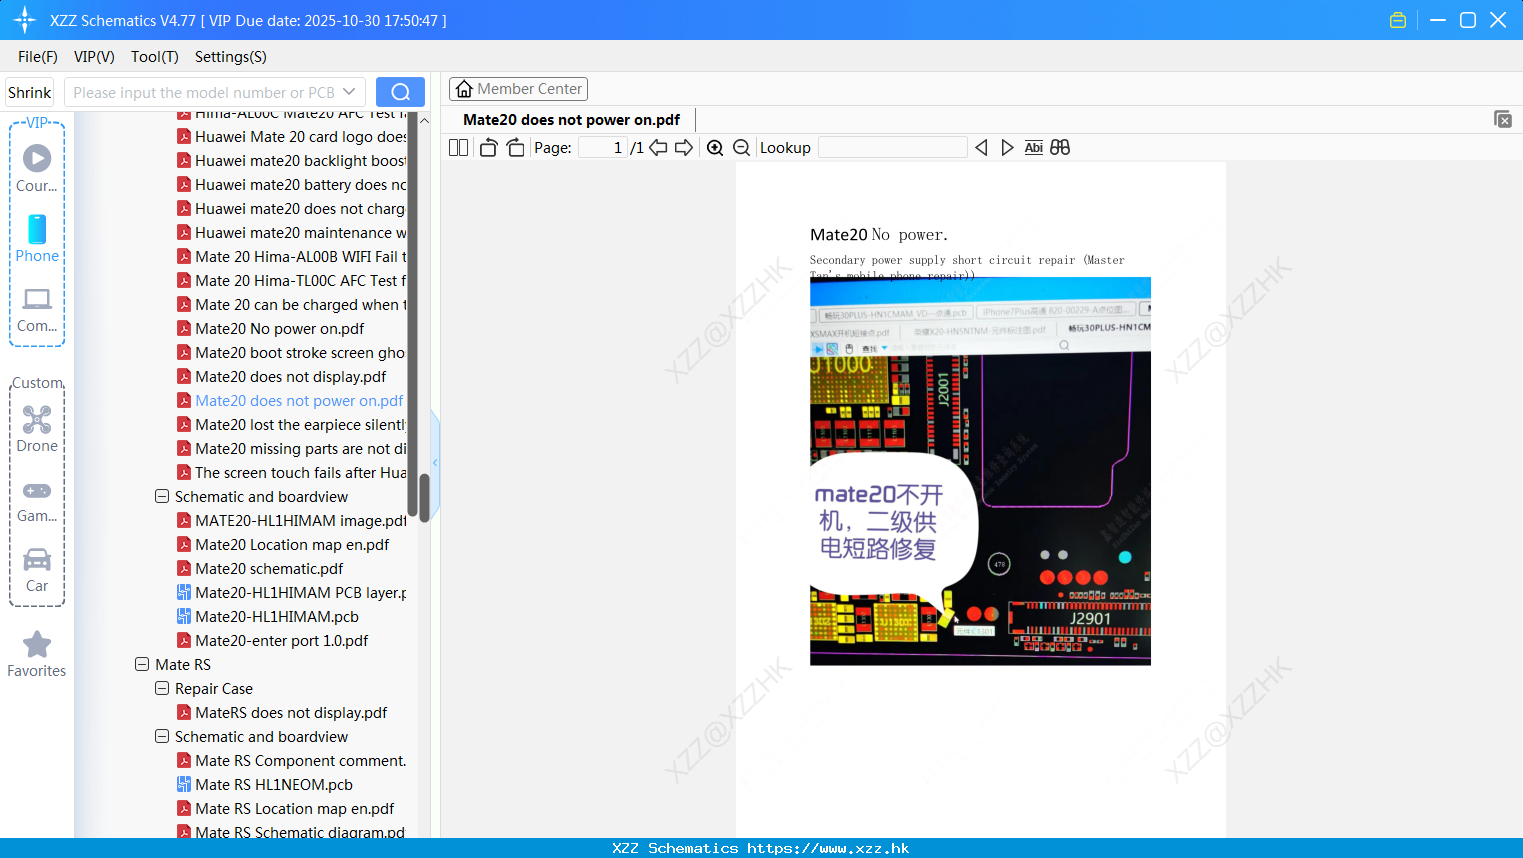Select the Phone category icon
This screenshot has width=1523, height=858.
click(x=37, y=238)
